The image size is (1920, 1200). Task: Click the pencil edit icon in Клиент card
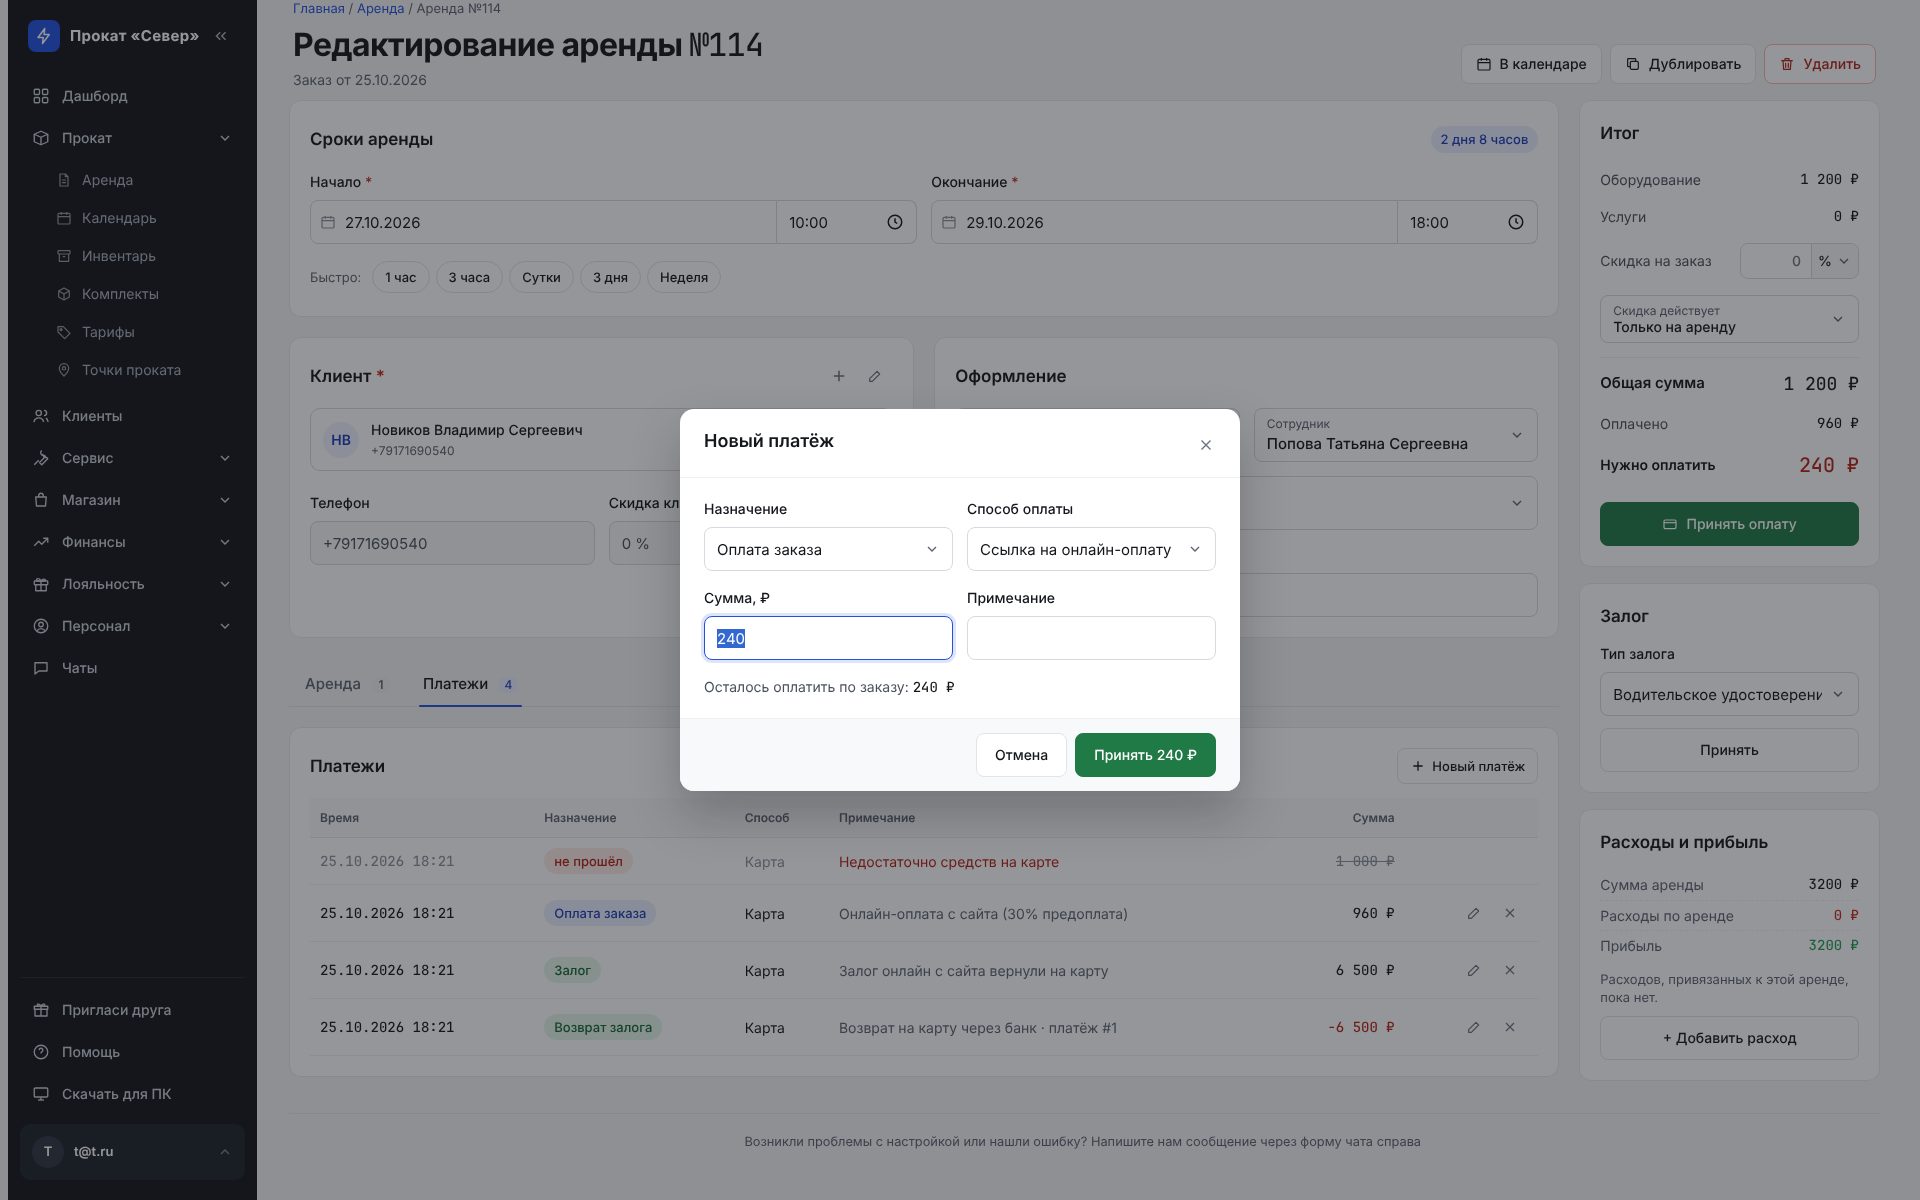coord(875,376)
